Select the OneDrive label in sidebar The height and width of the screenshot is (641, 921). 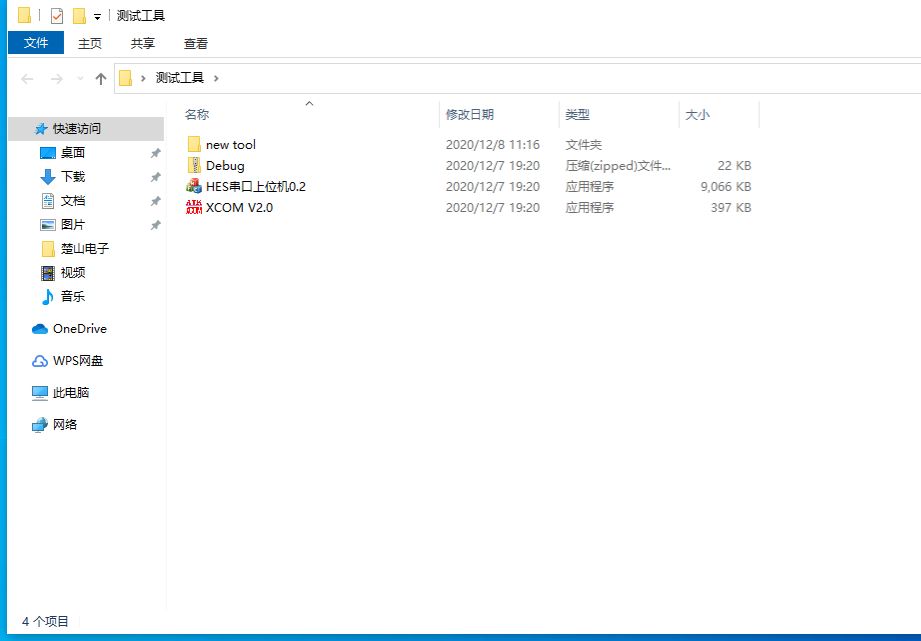[x=80, y=329]
